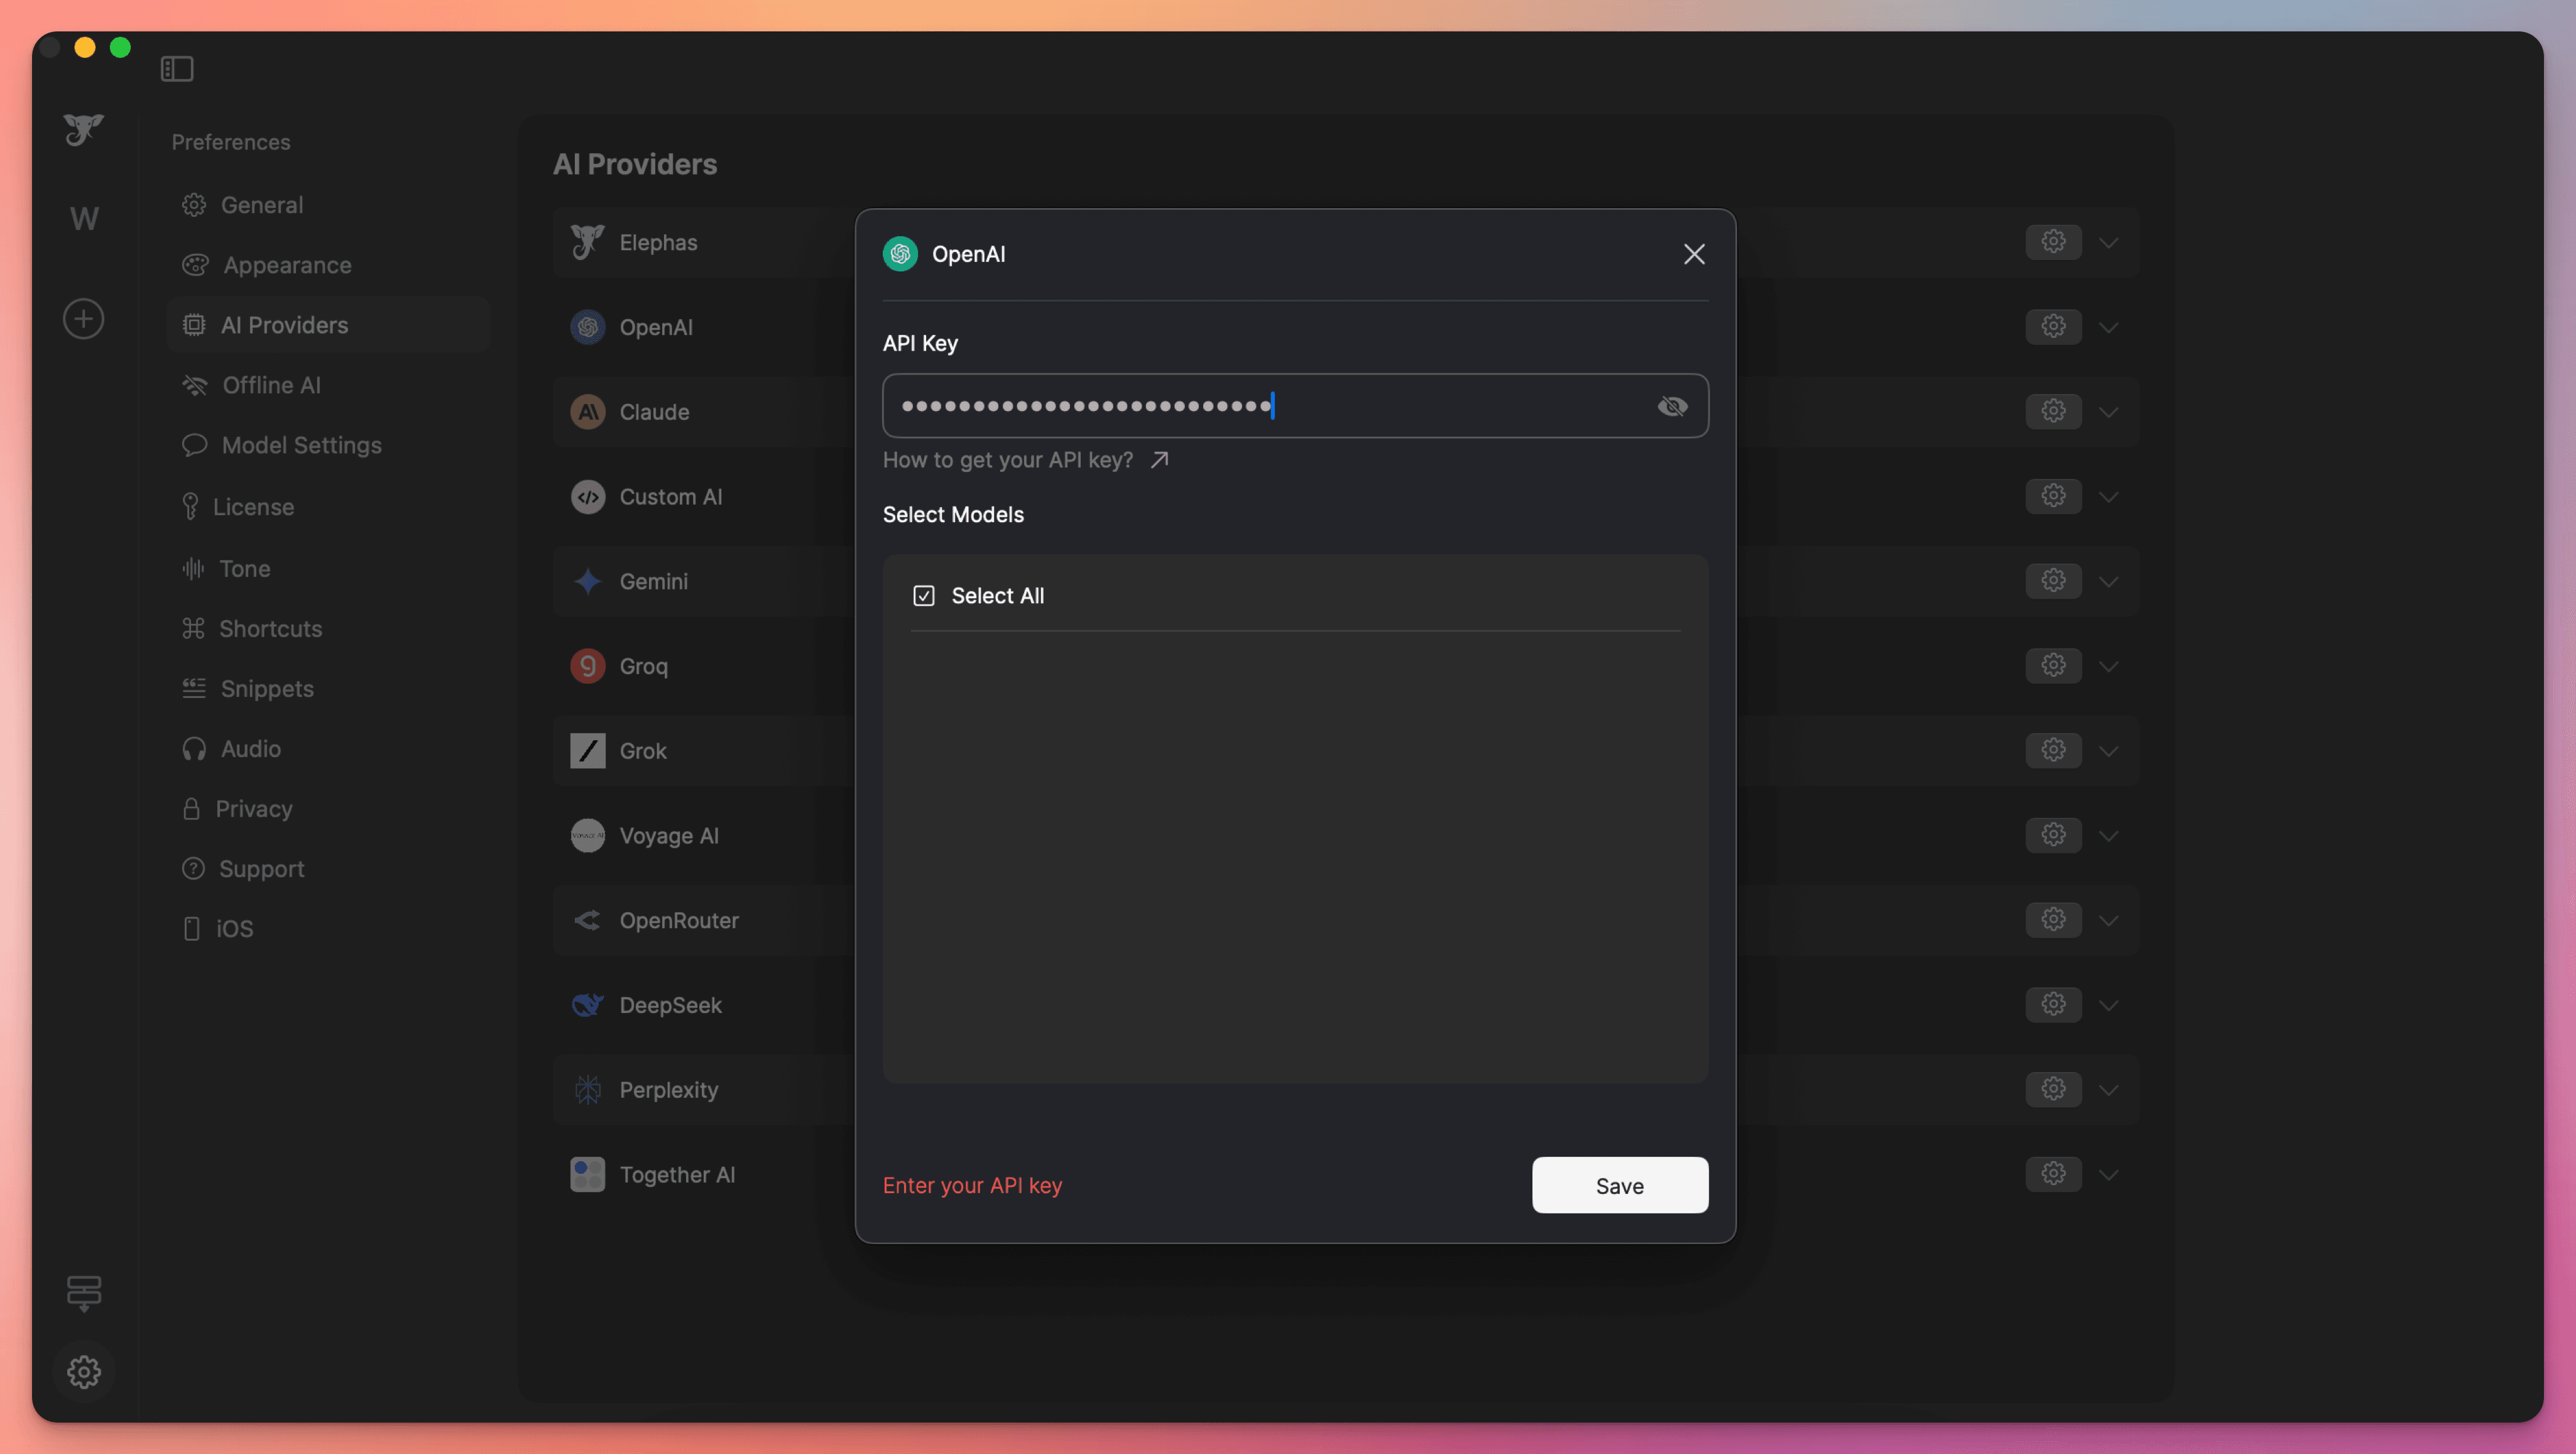The height and width of the screenshot is (1454, 2576).
Task: Open Together AI gear settings
Action: [2053, 1174]
